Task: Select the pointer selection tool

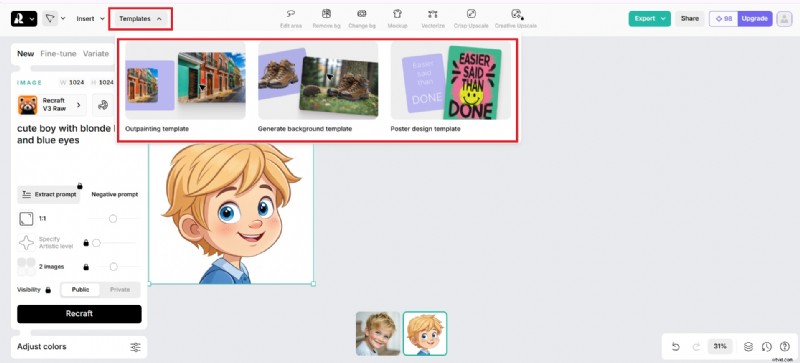Action: coord(49,19)
